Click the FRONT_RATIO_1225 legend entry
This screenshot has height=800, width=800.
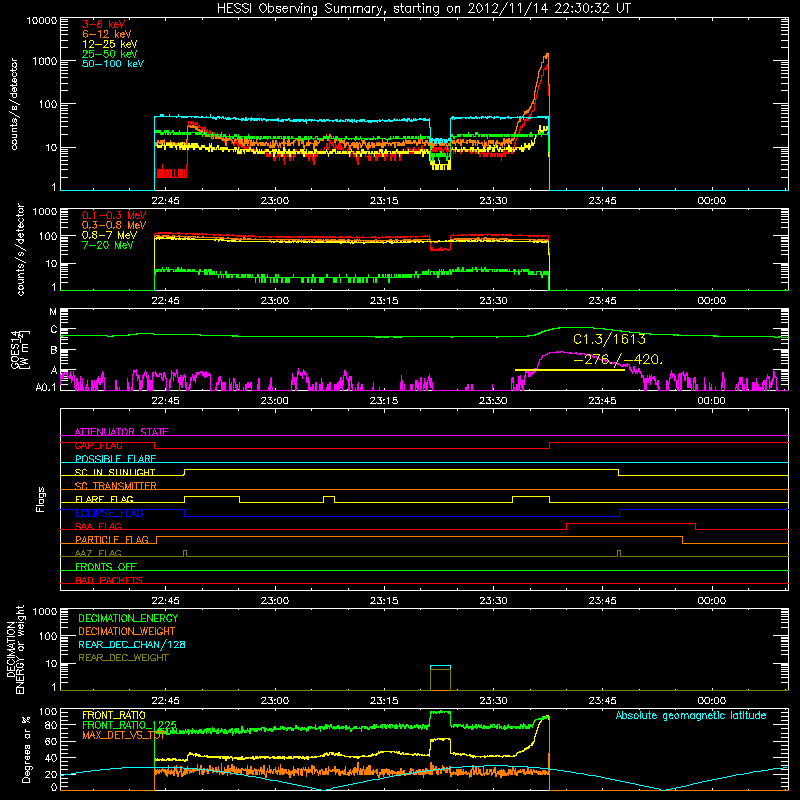130,725
